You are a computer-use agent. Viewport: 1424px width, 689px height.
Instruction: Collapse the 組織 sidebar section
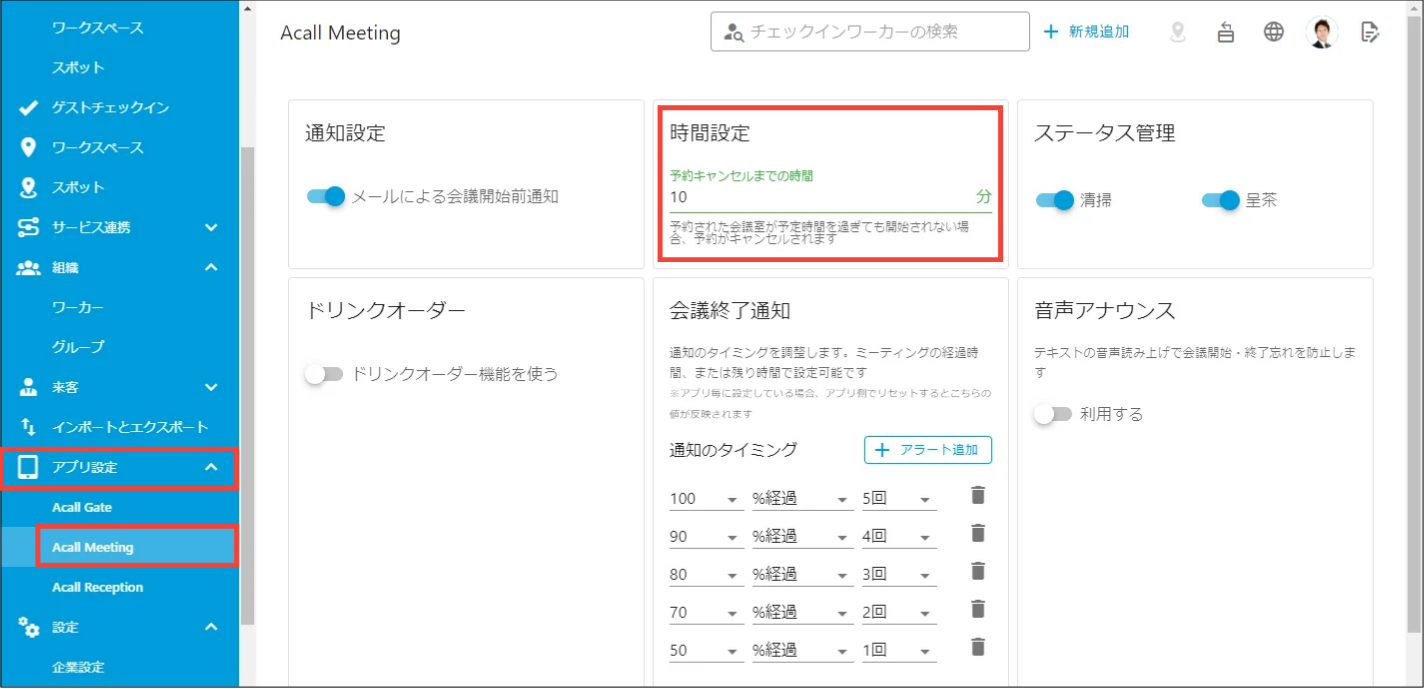pyautogui.click(x=211, y=267)
